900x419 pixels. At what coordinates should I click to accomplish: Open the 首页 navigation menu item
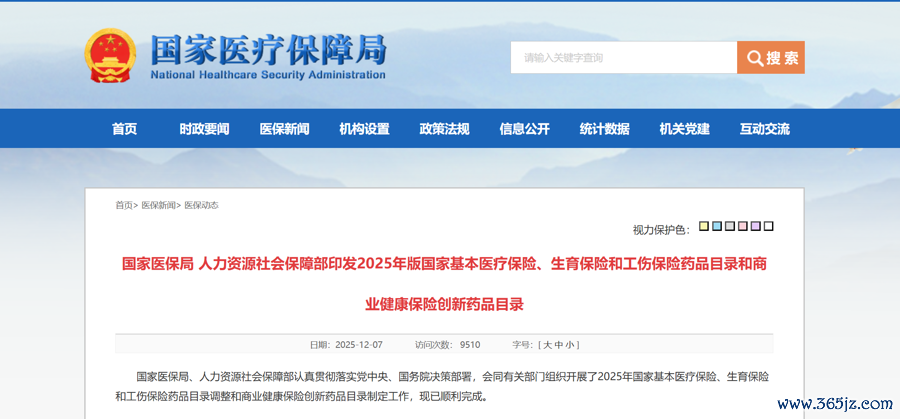pyautogui.click(x=125, y=129)
